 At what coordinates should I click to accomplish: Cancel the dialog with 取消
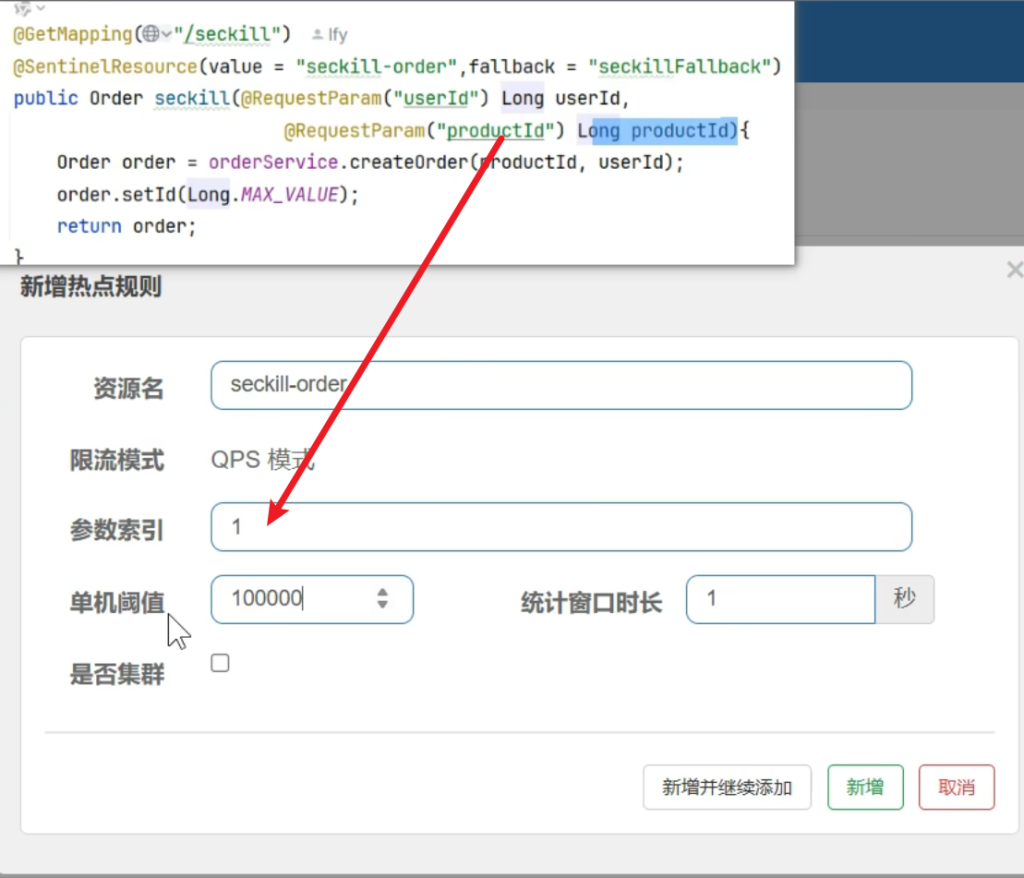956,787
